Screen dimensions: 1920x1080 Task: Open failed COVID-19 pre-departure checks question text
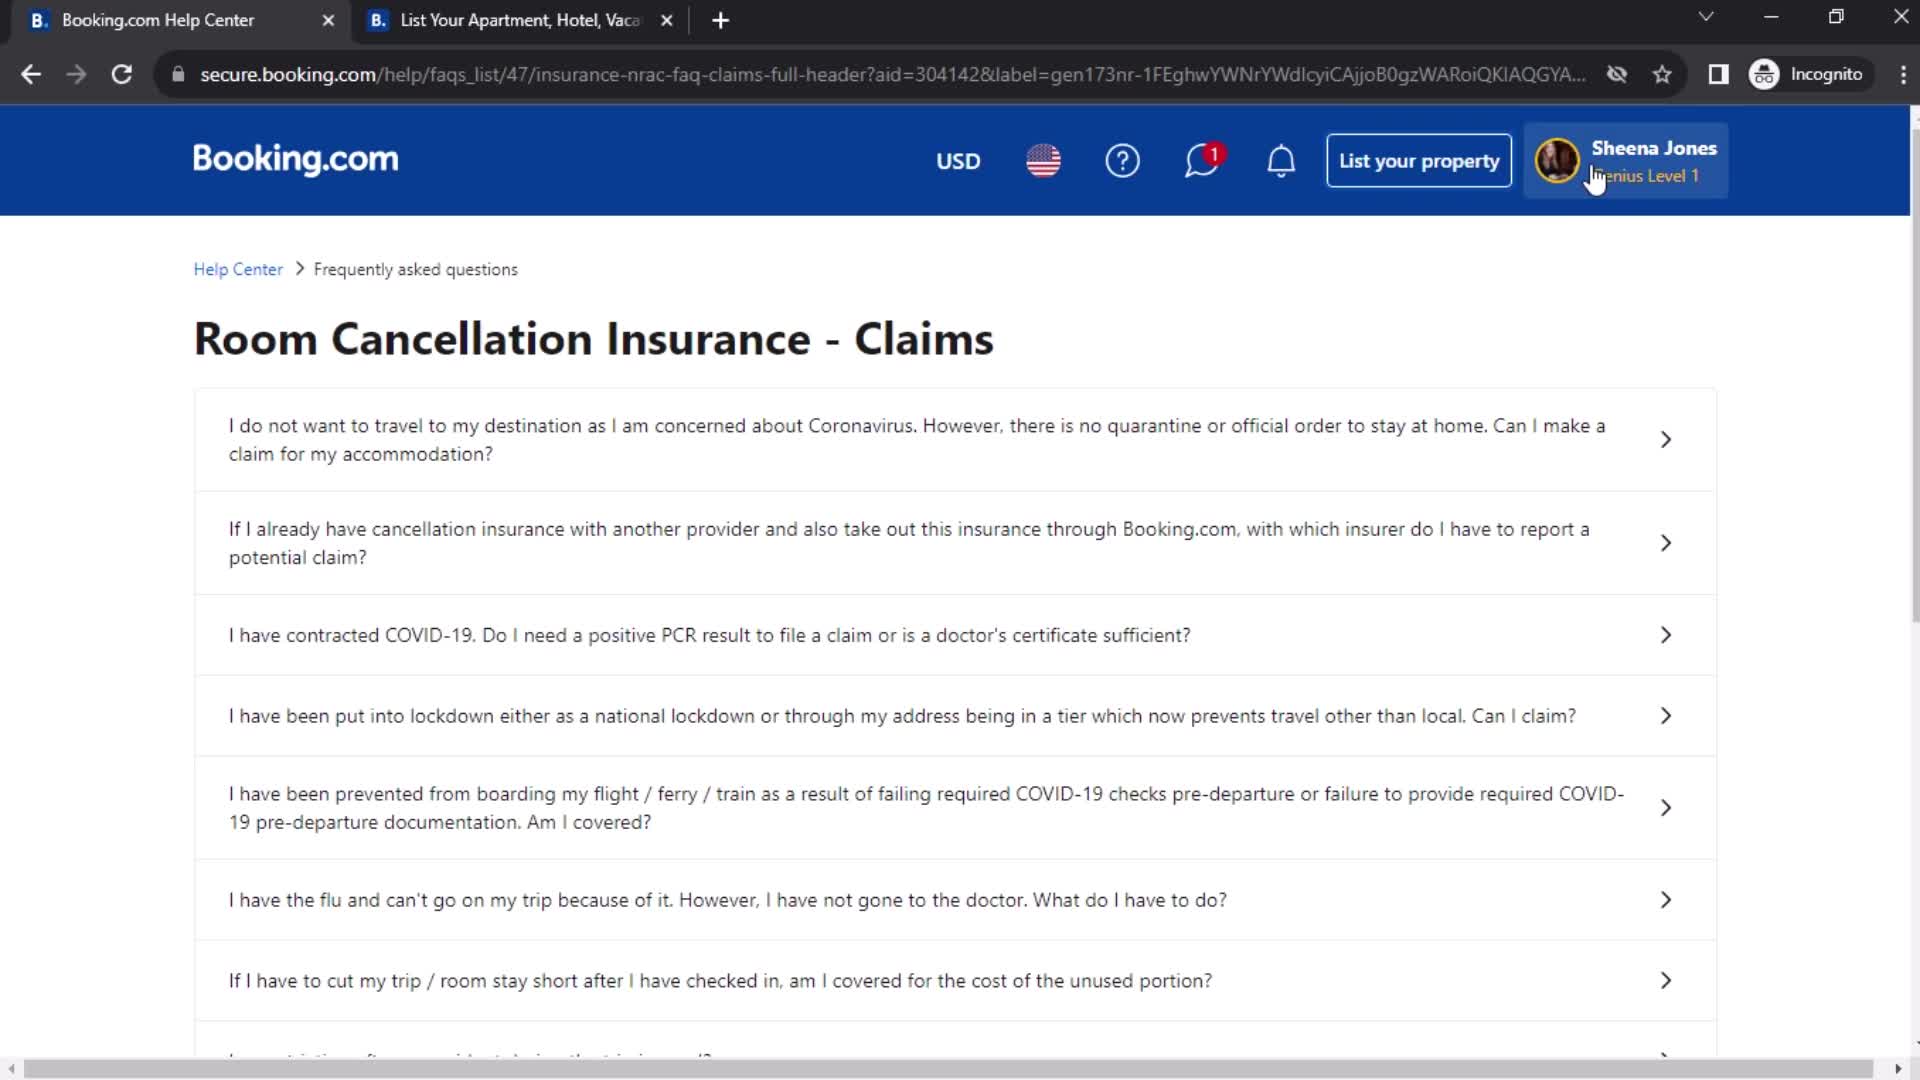pos(927,808)
